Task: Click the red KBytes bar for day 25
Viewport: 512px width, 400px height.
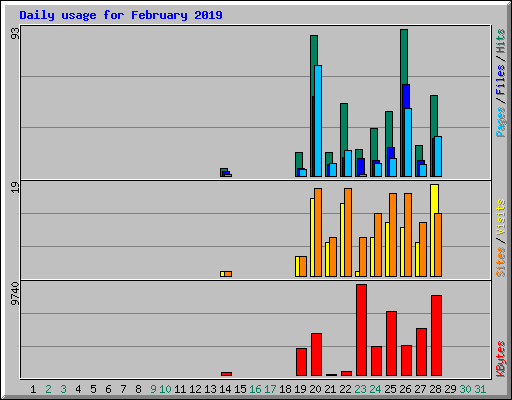Action: pos(391,343)
